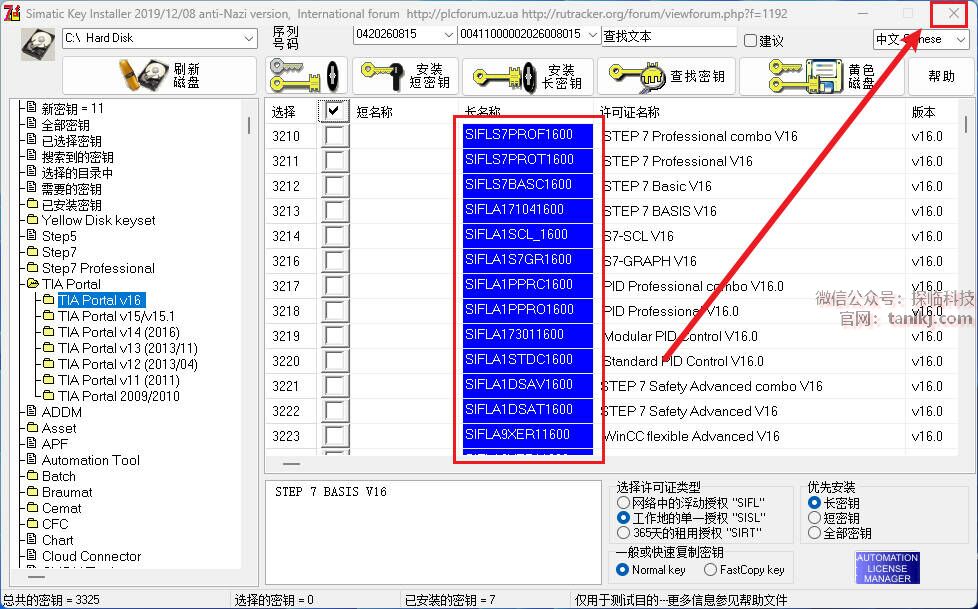
Task: Select the short key priority radio
Action: click(x=814, y=518)
